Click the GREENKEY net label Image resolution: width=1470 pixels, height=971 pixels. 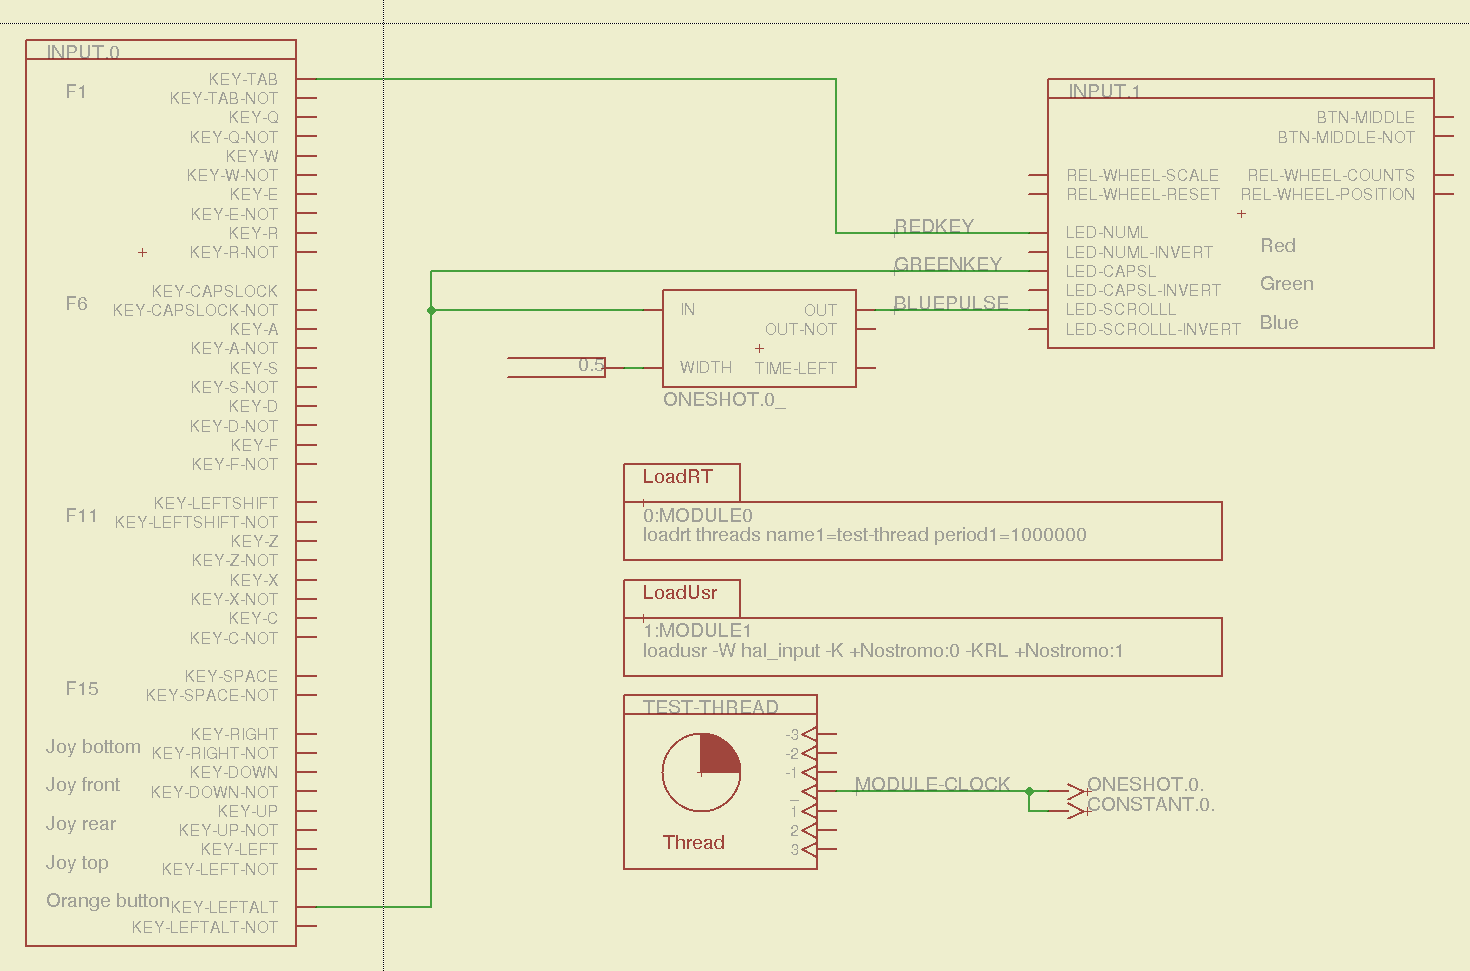(x=947, y=264)
